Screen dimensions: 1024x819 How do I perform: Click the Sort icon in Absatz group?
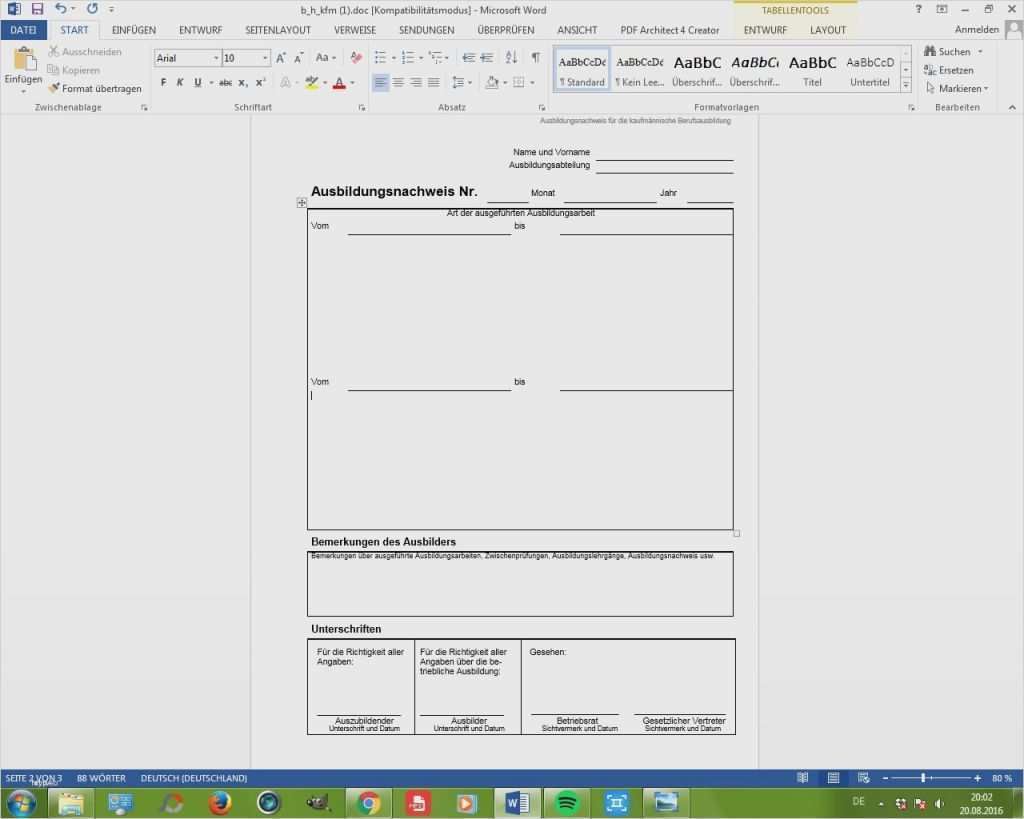tap(510, 57)
